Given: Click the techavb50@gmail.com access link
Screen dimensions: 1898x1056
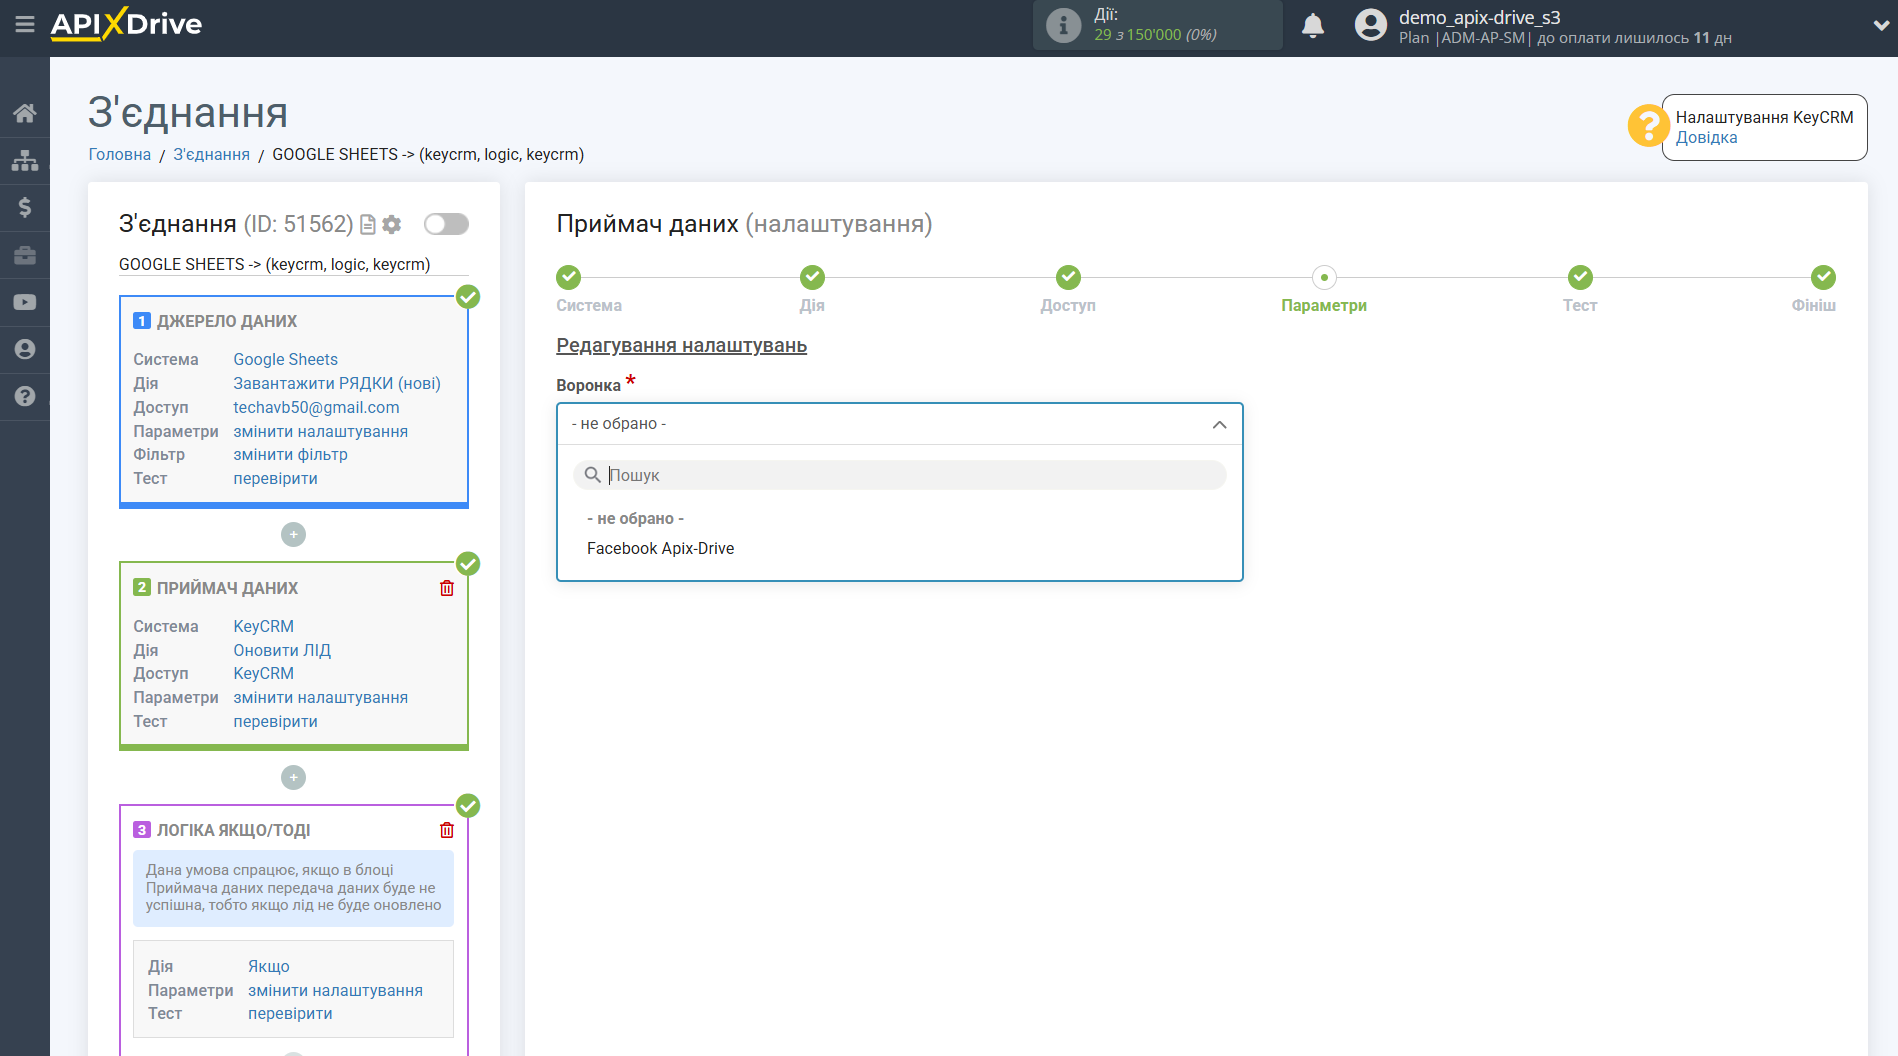Looking at the screenshot, I should [316, 407].
